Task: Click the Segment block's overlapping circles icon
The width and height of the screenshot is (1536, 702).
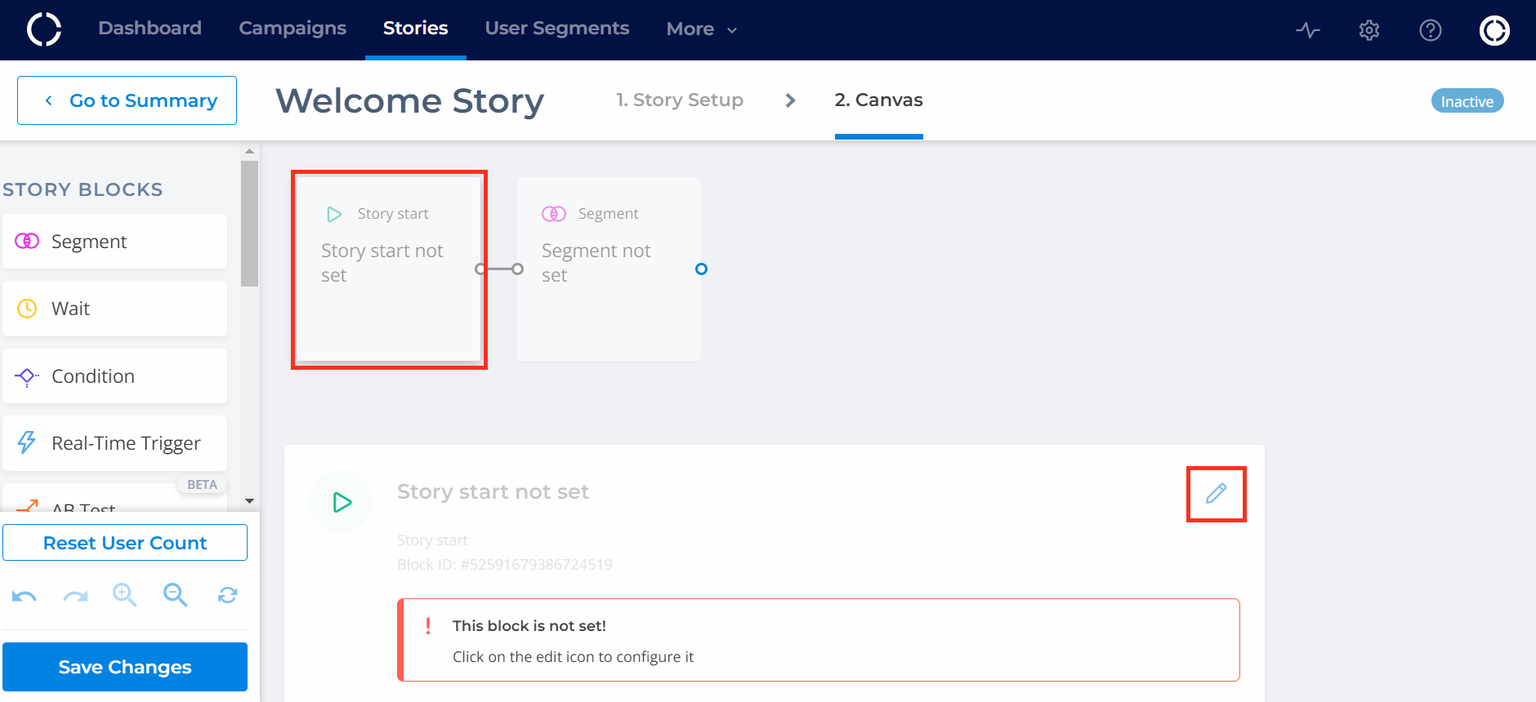Action: 27,241
